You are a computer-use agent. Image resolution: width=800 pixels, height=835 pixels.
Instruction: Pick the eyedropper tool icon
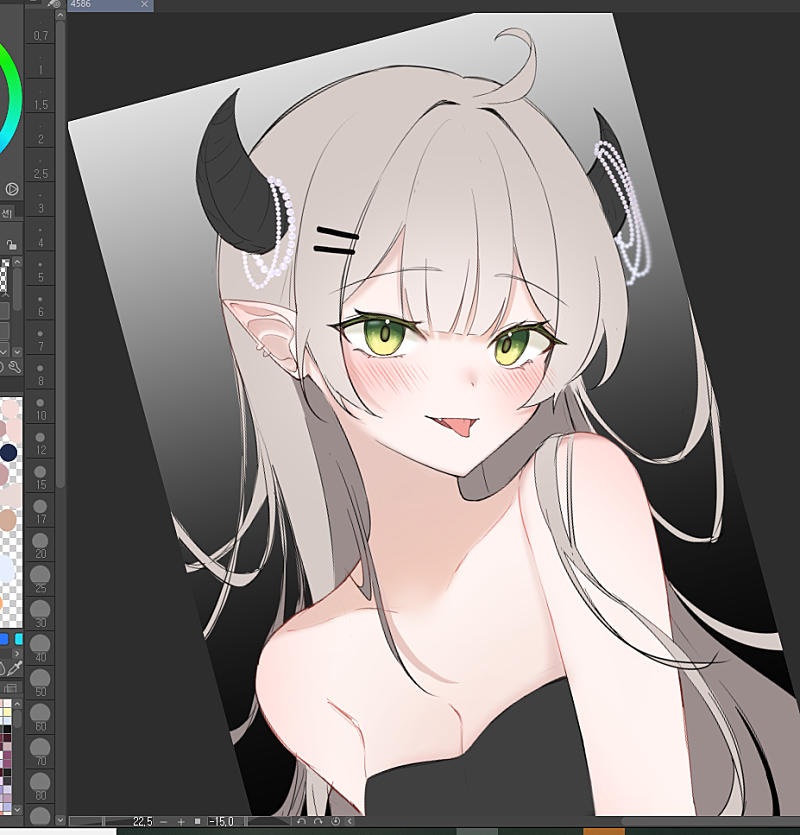(x=15, y=668)
